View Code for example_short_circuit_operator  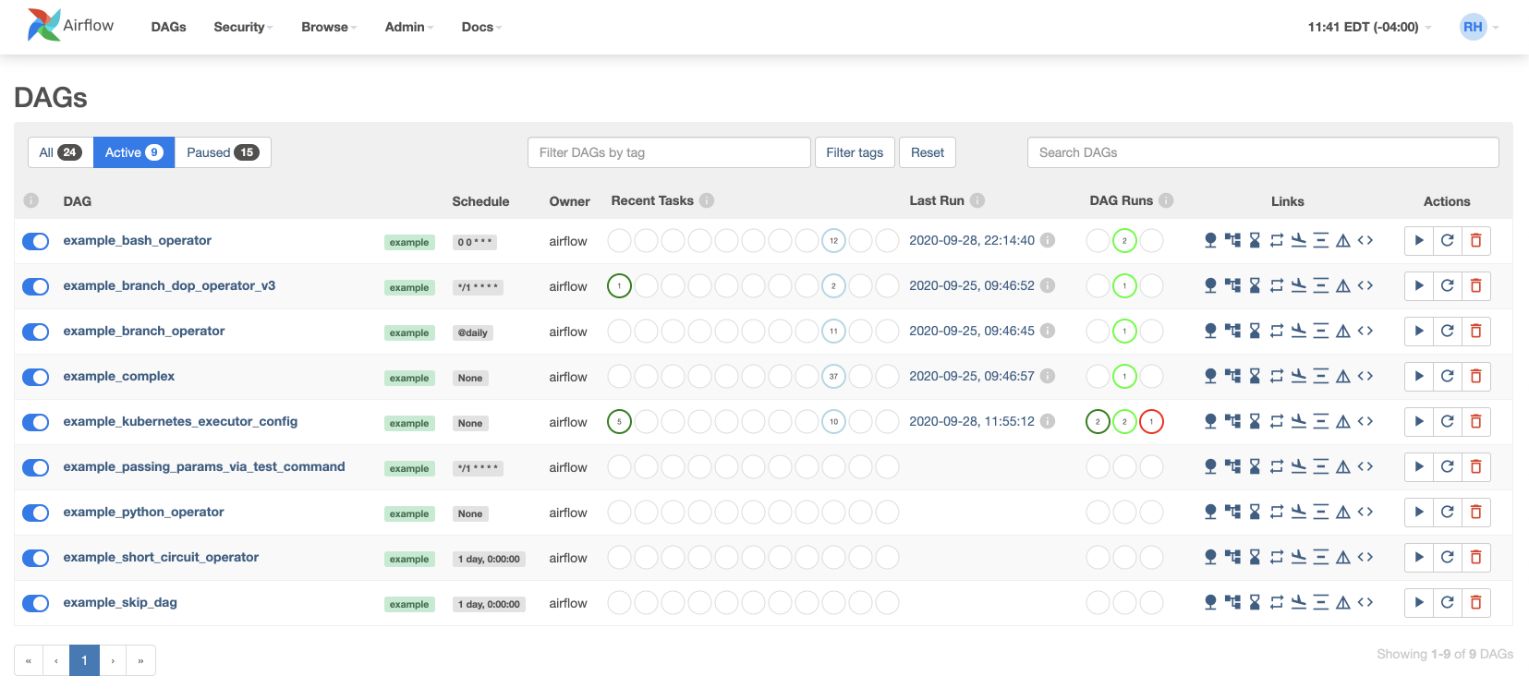[1365, 557]
